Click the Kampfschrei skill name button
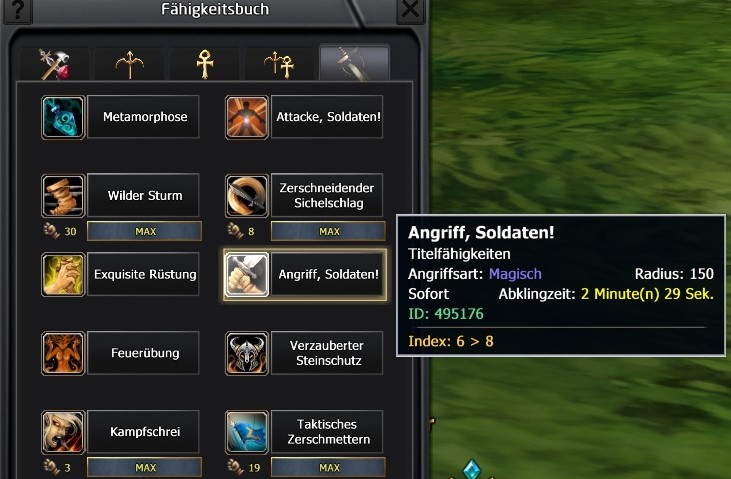The height and width of the screenshot is (479, 731). click(144, 431)
